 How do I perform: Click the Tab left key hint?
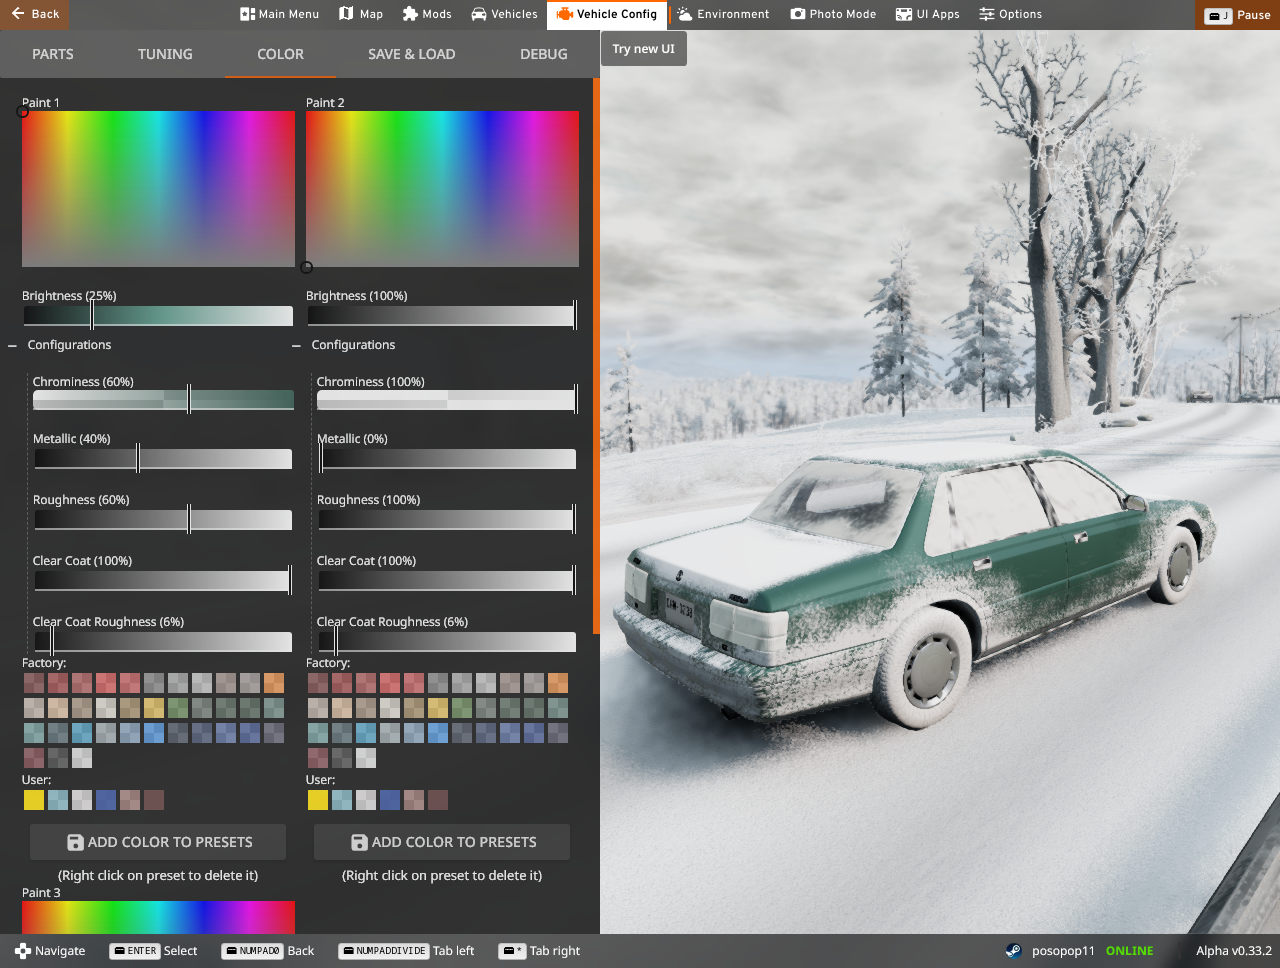406,951
